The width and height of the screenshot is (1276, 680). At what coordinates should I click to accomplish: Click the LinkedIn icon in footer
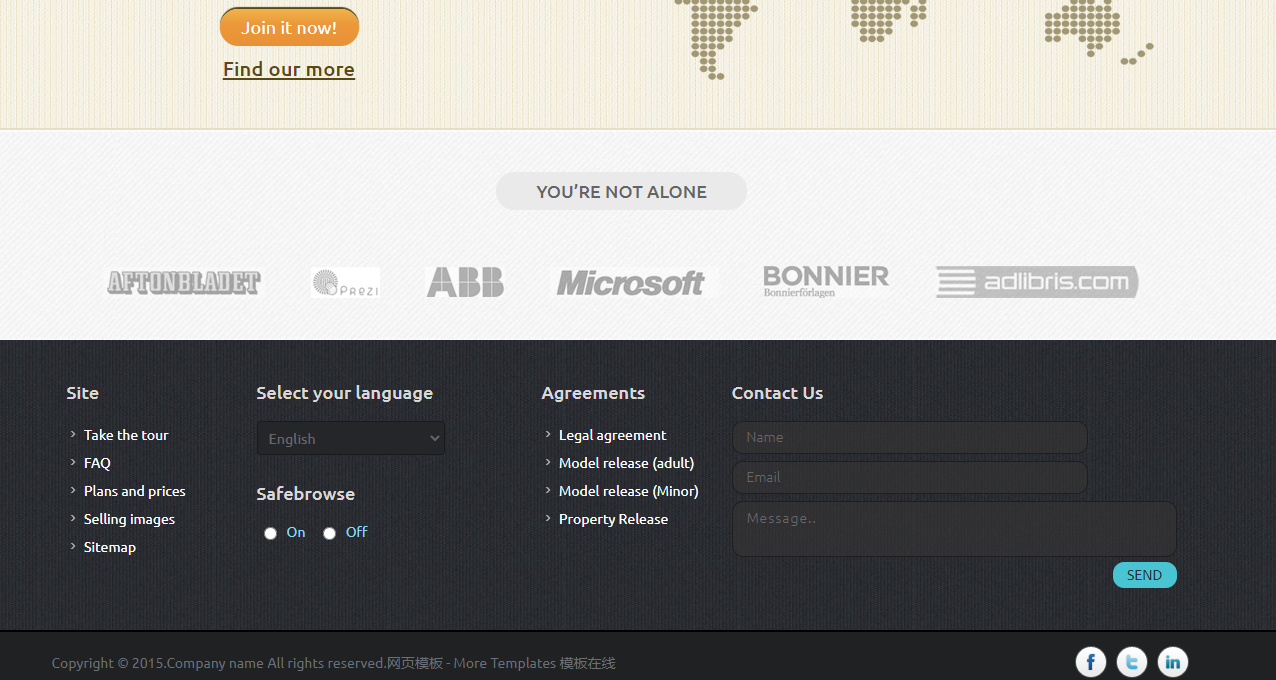[1172, 662]
